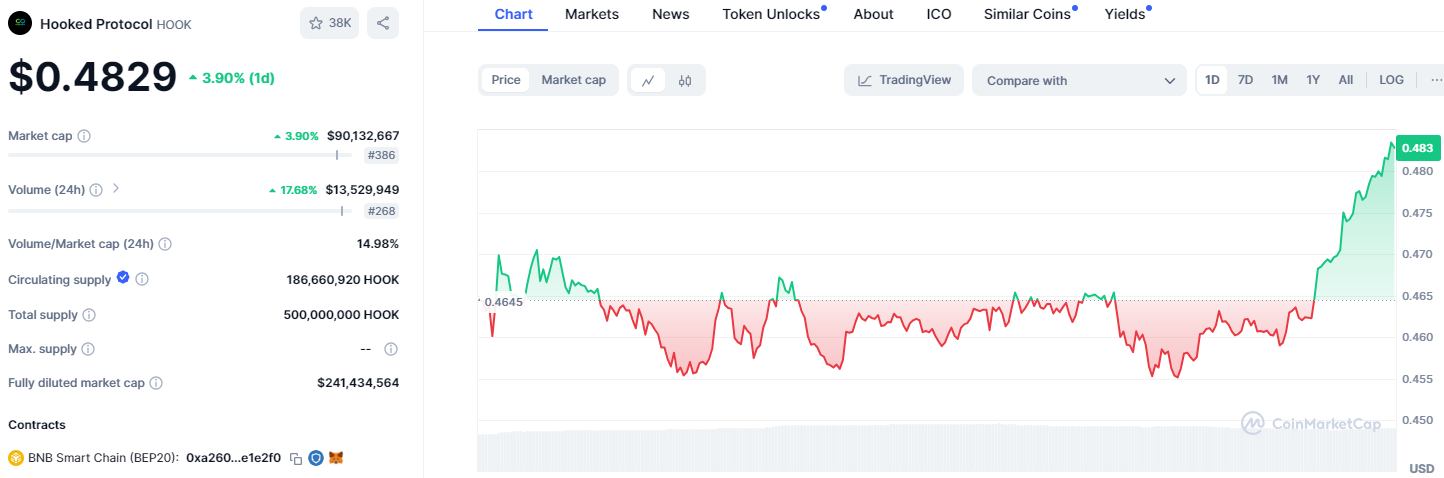The height and width of the screenshot is (478, 1444).
Task: Click the volume rank #268 badge
Action: (x=381, y=211)
